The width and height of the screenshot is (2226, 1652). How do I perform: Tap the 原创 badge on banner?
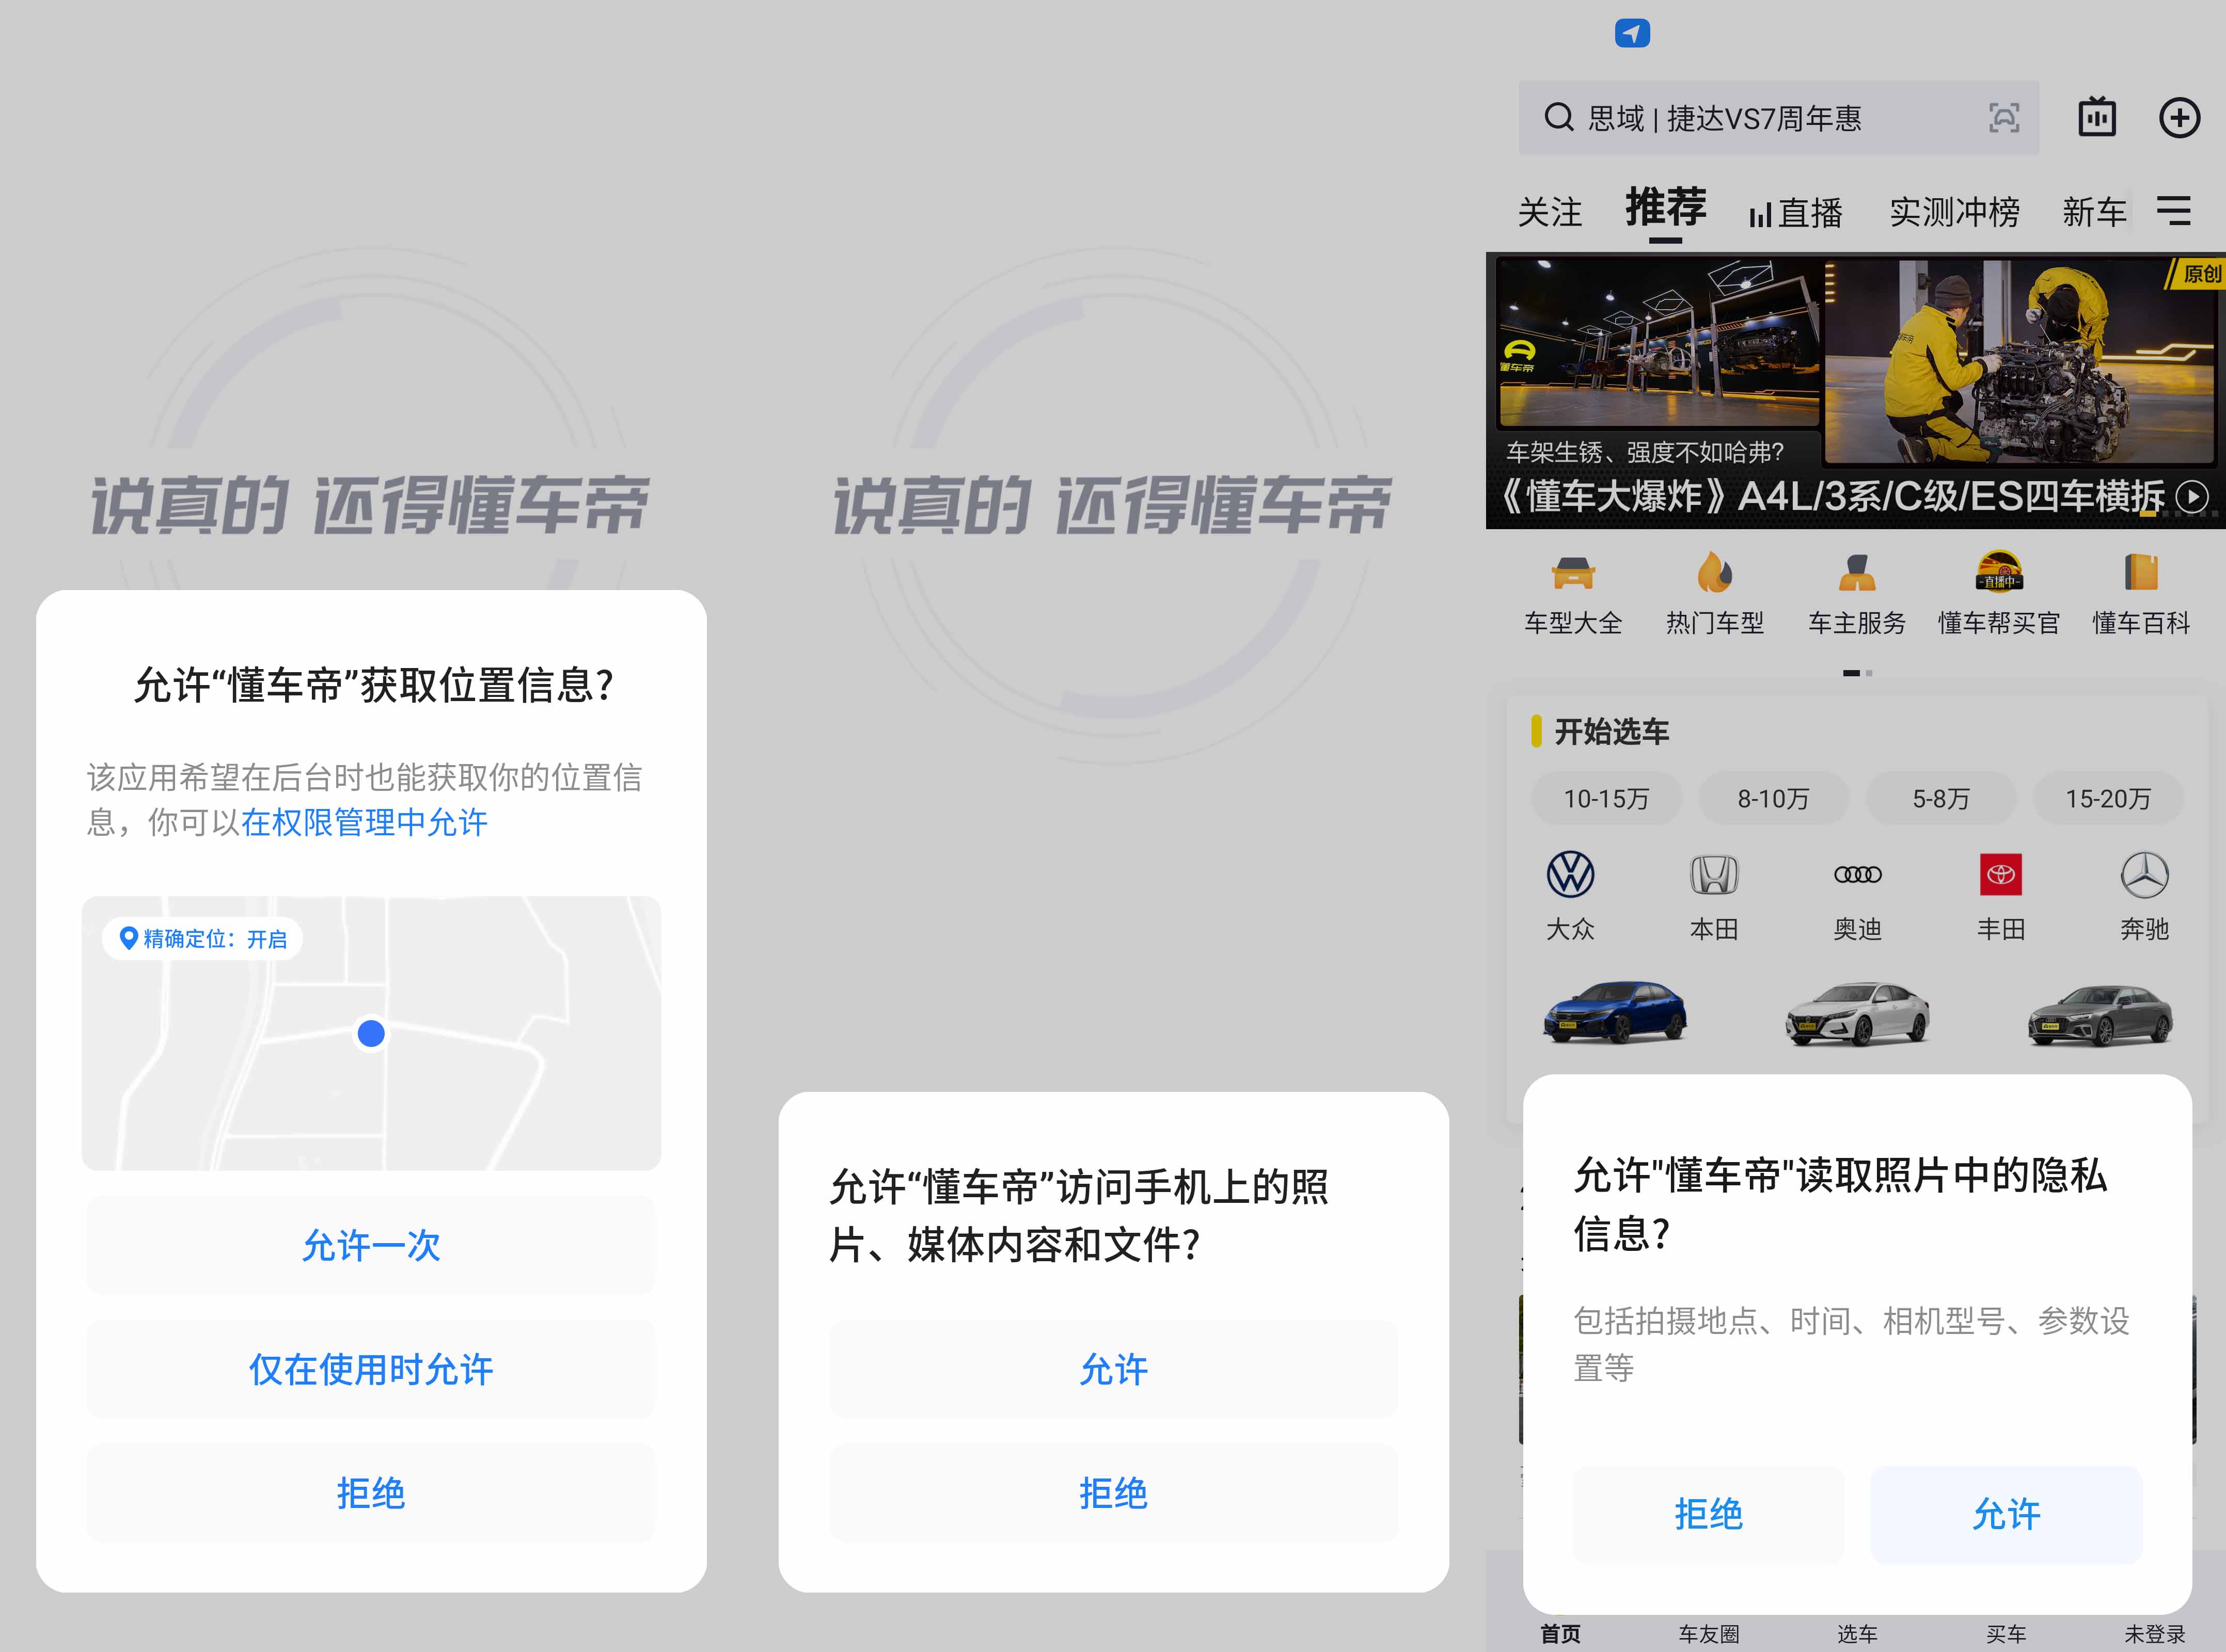click(2197, 274)
